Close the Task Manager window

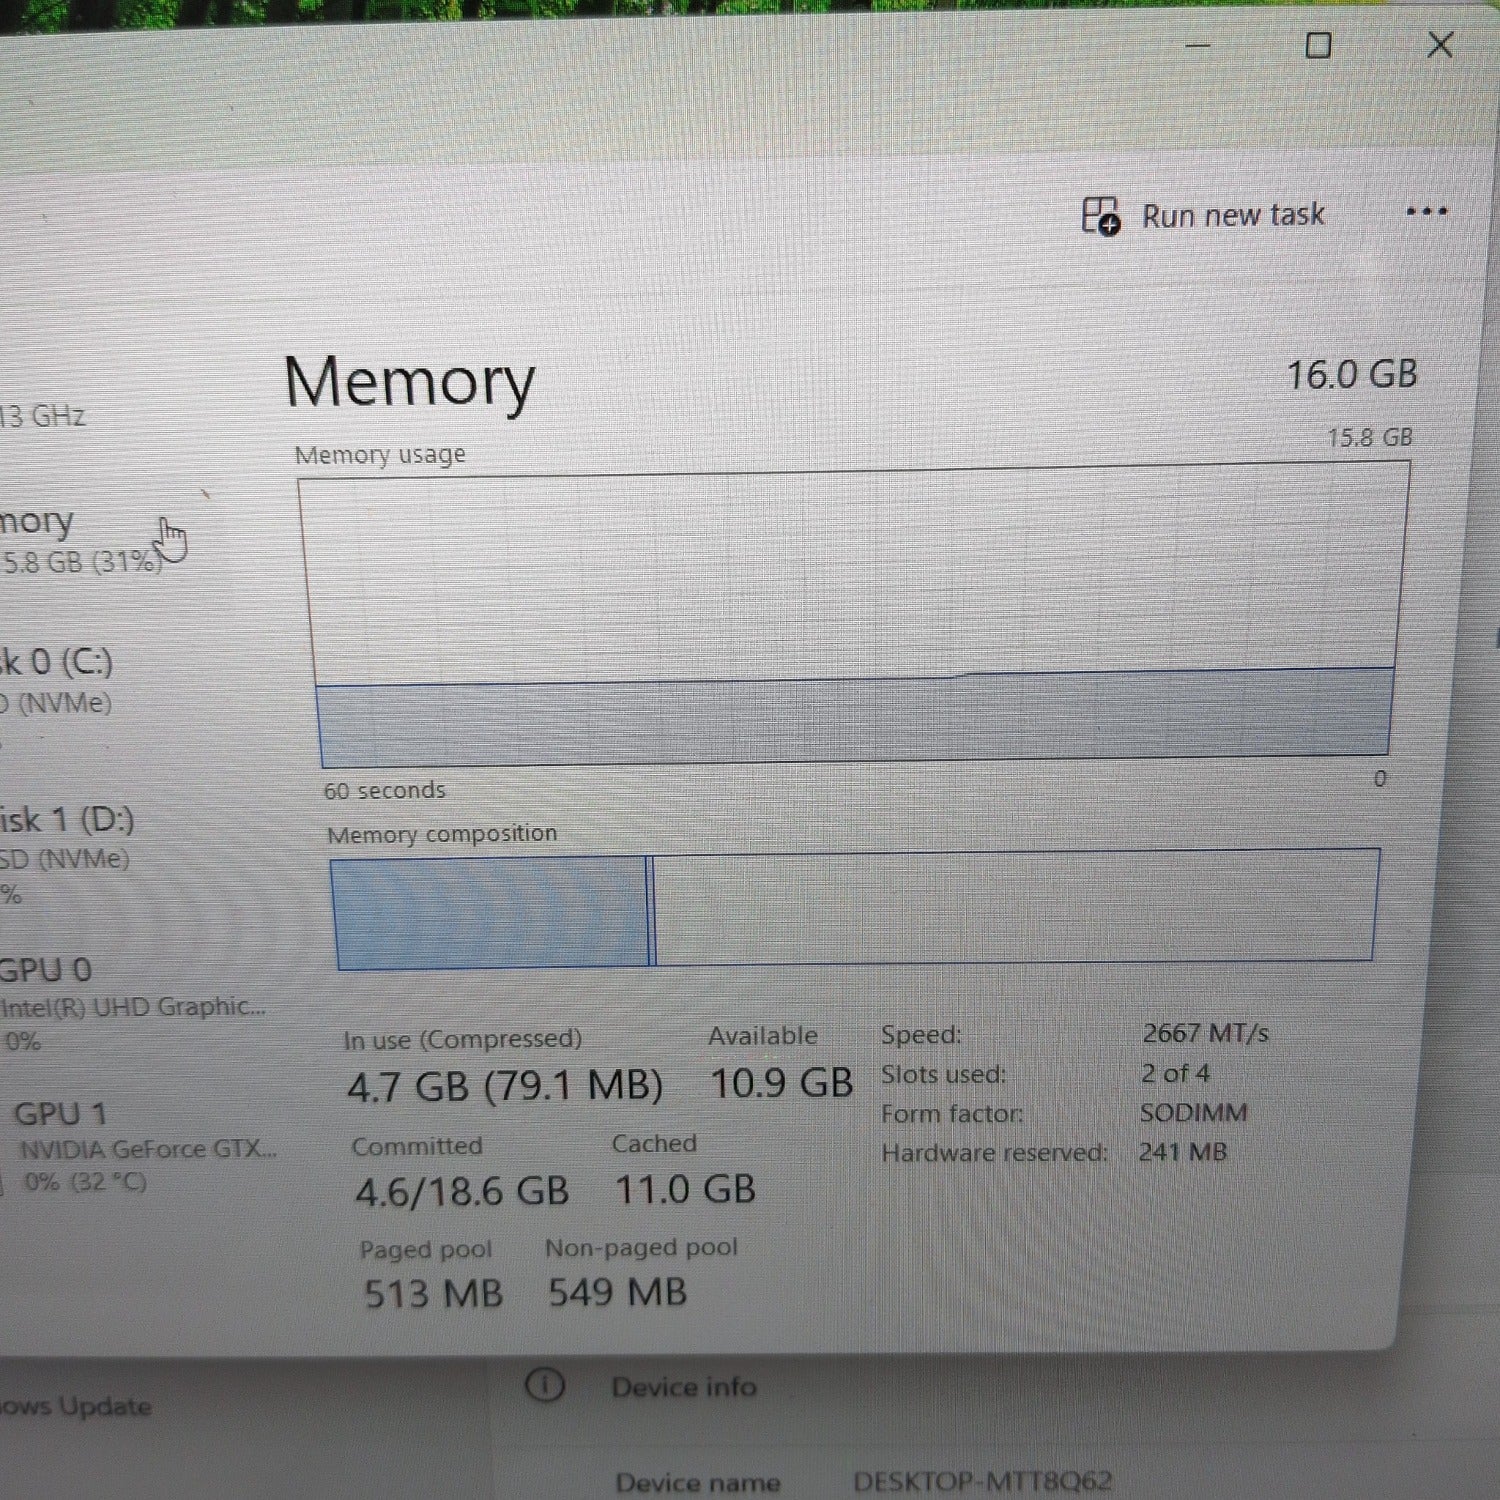point(1440,44)
